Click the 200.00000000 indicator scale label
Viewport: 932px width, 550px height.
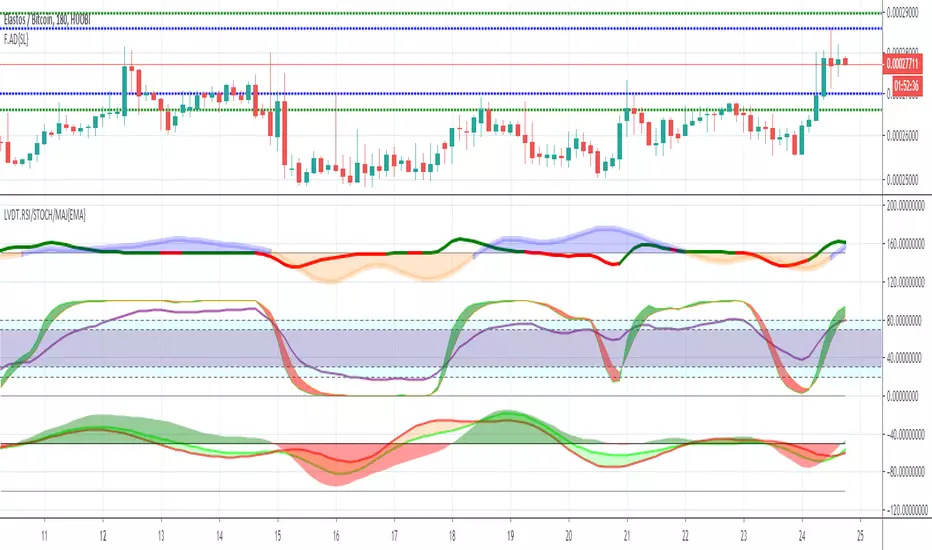(905, 206)
